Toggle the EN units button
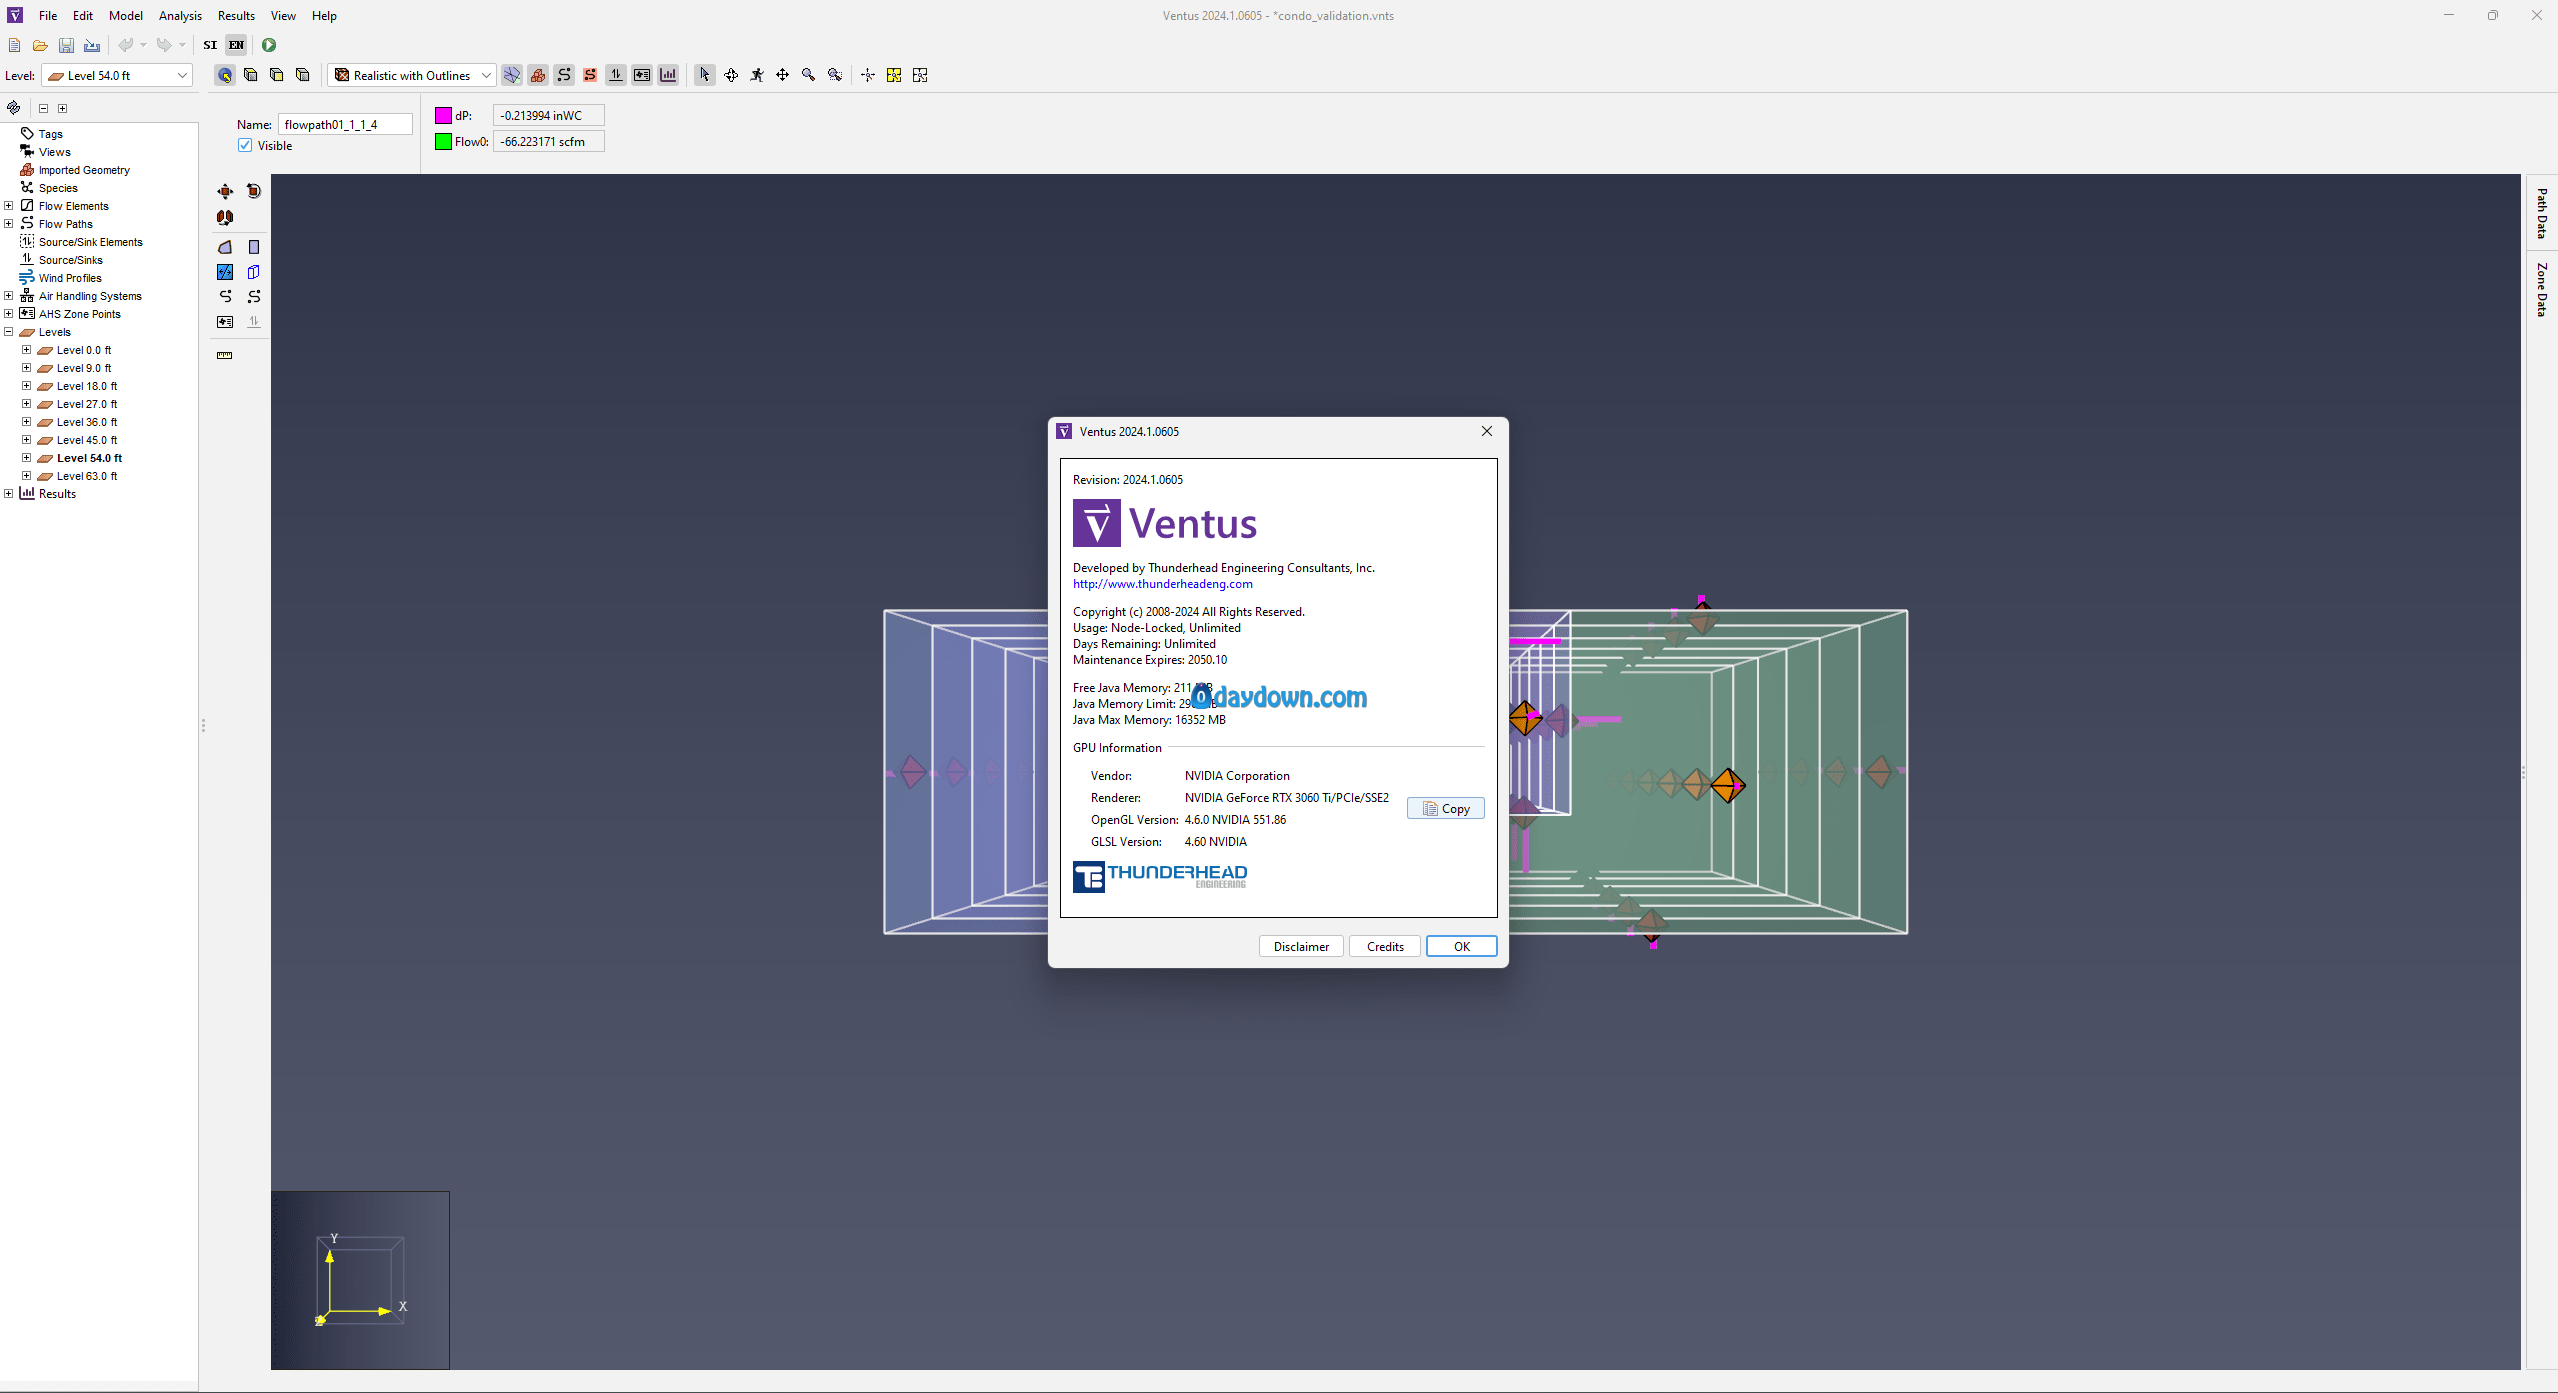The height and width of the screenshot is (1393, 2558). [x=236, y=45]
